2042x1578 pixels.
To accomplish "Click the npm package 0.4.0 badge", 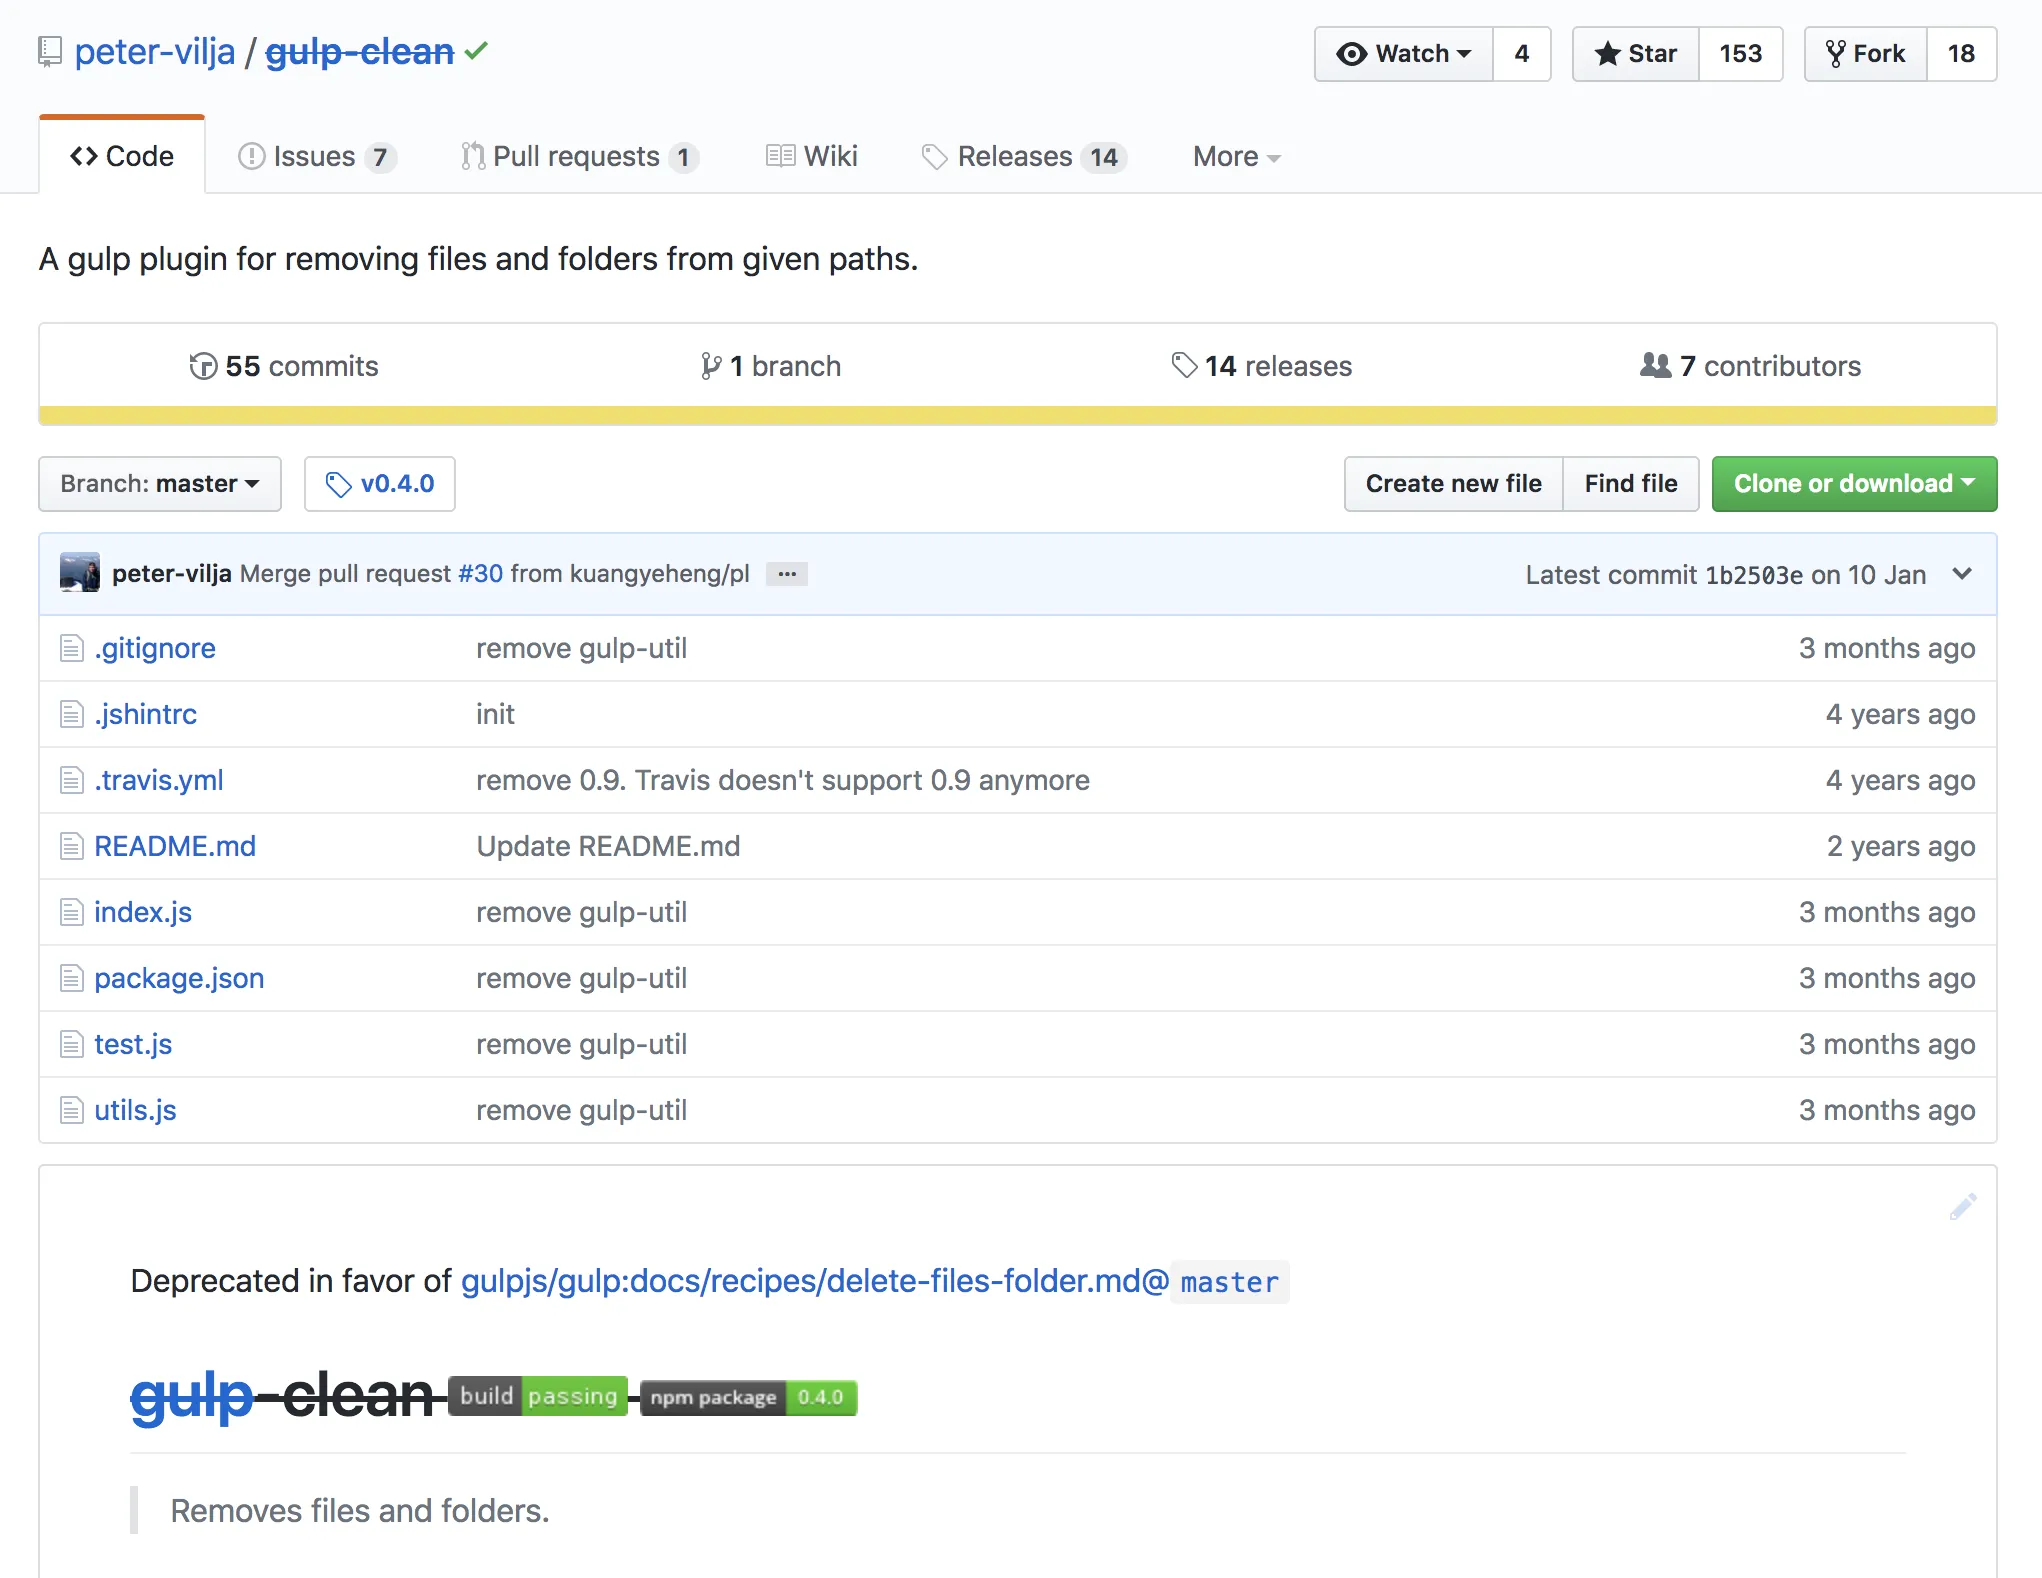I will (747, 1397).
